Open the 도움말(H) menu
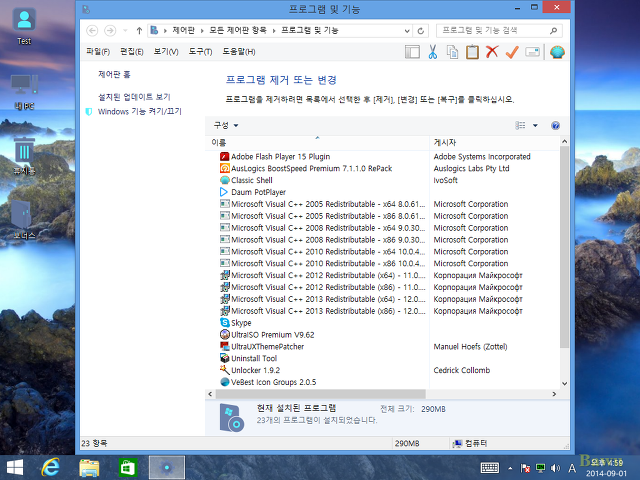The width and height of the screenshot is (640, 480). click(x=239, y=51)
